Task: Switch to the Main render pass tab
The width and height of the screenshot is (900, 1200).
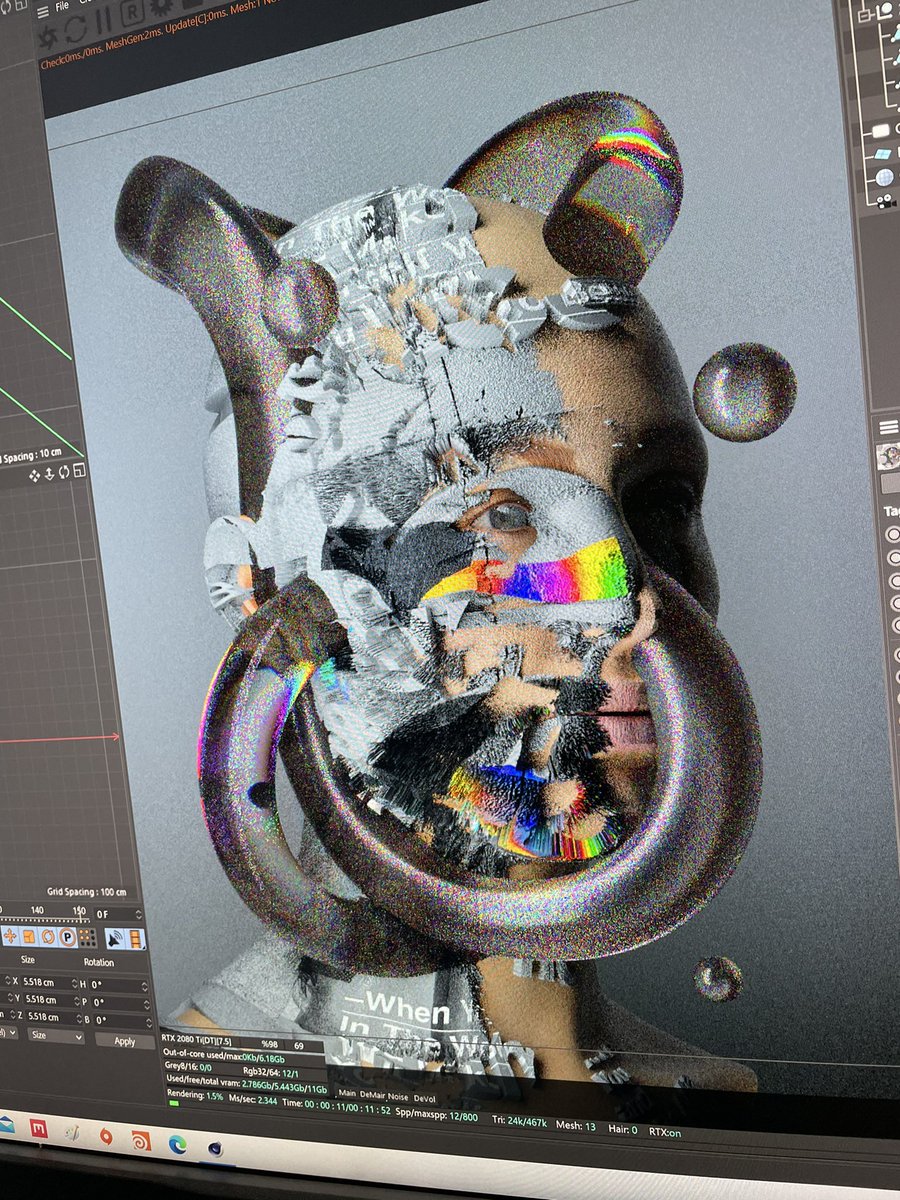Action: click(x=347, y=1093)
